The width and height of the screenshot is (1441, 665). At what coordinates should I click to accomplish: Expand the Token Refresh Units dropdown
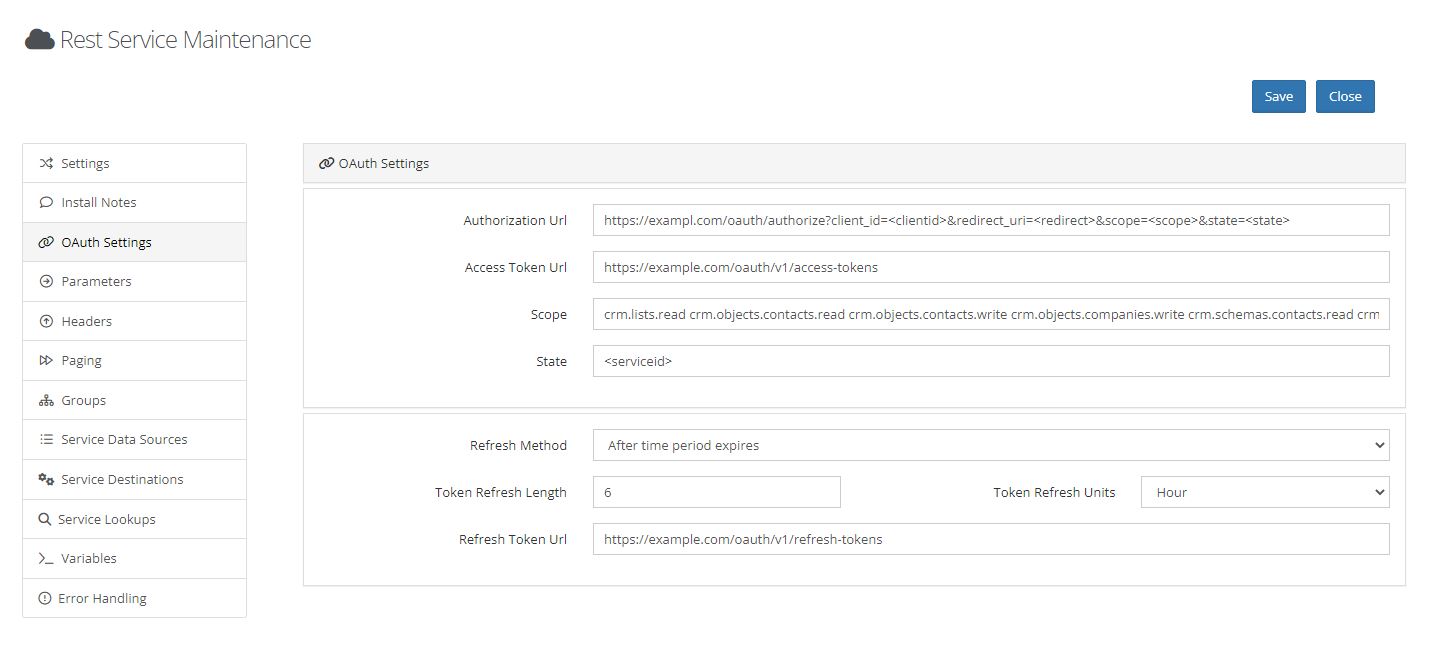1264,492
